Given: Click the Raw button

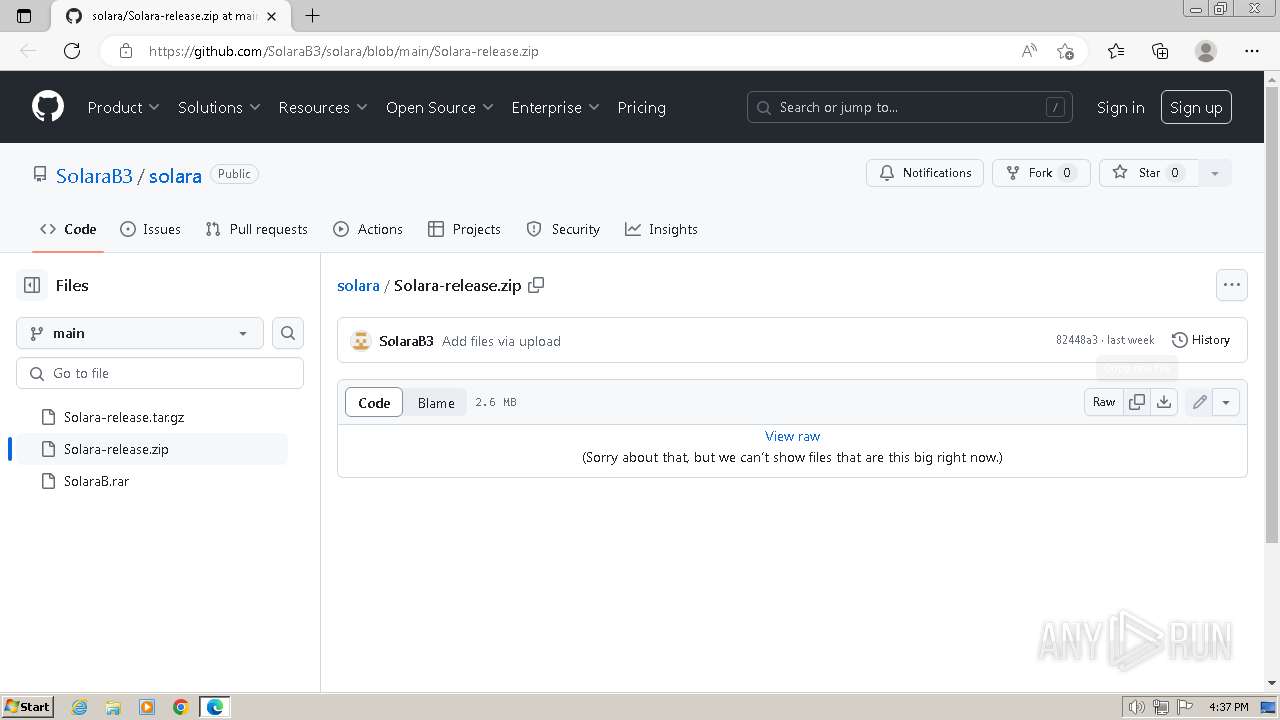Looking at the screenshot, I should point(1104,402).
